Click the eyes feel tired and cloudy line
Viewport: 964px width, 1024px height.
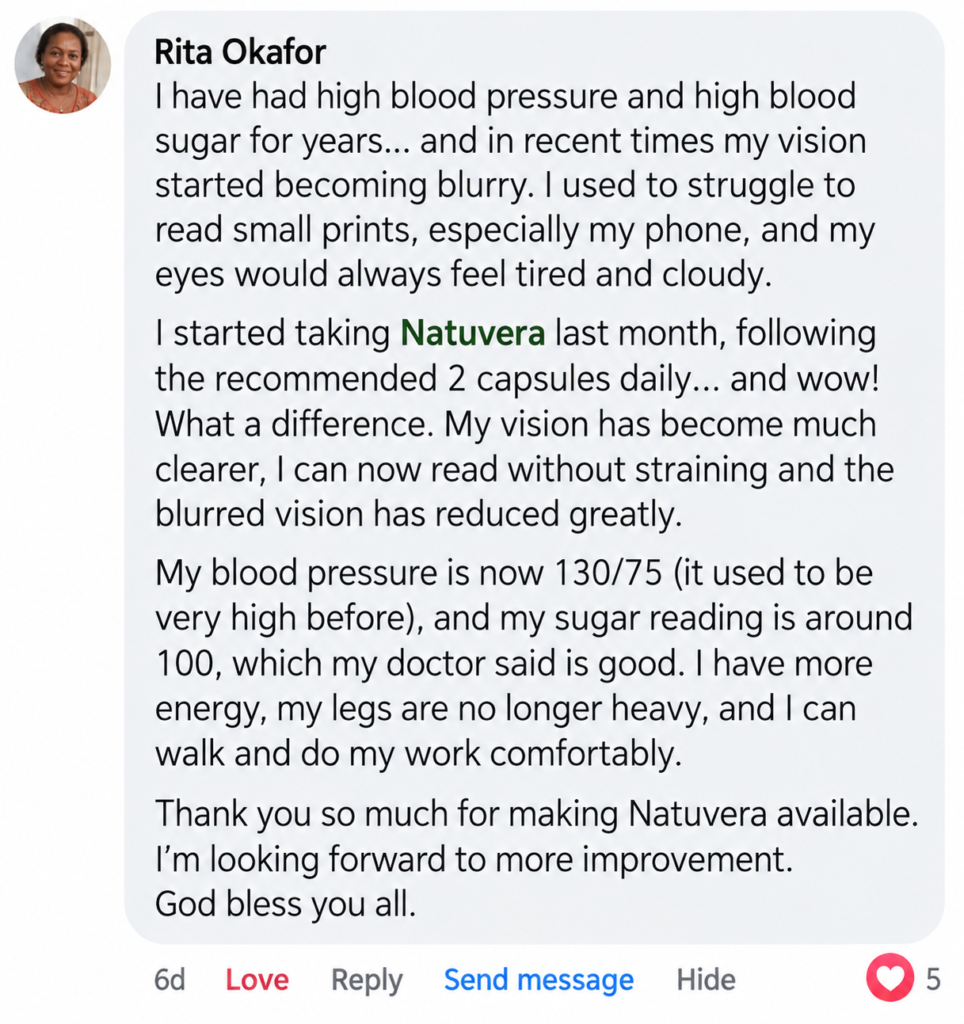tap(463, 274)
